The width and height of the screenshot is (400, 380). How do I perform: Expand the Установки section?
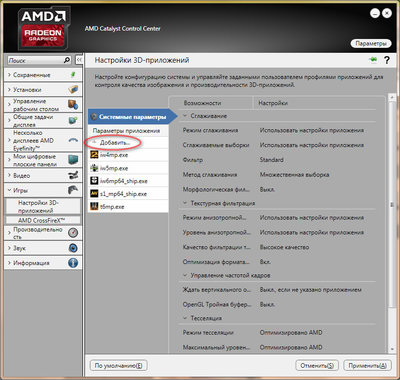[9, 90]
